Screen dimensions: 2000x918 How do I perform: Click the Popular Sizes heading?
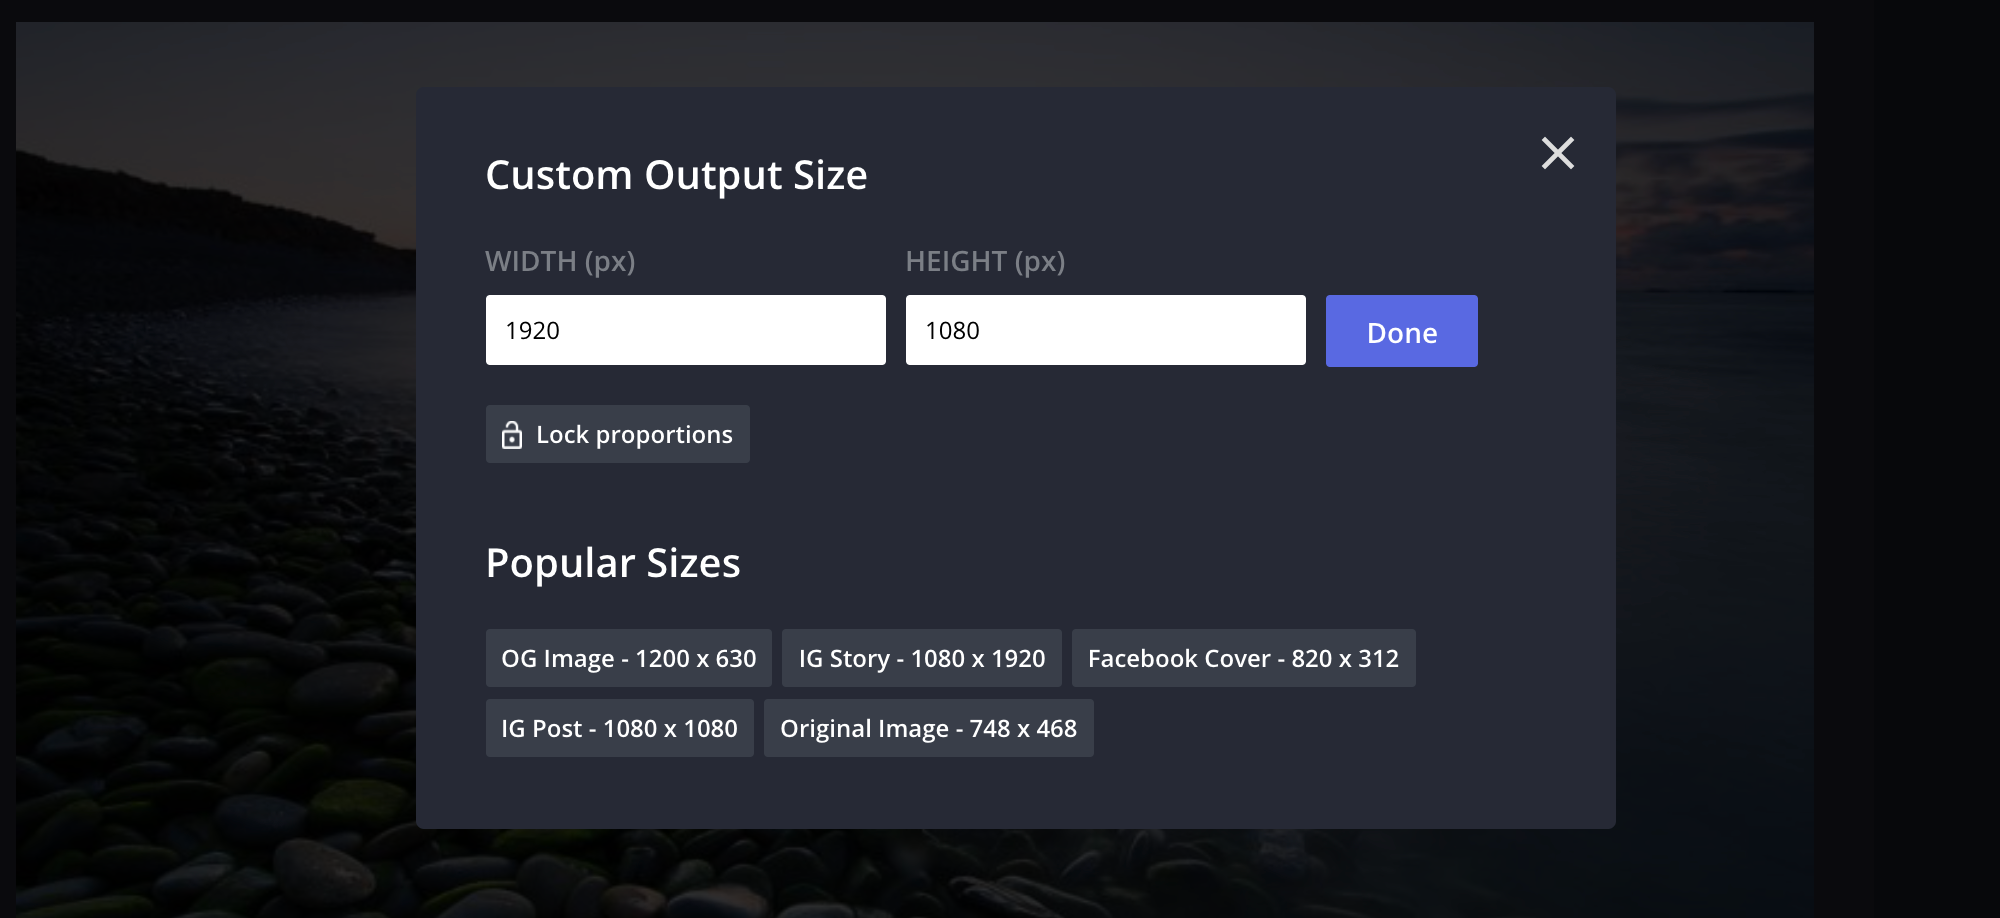pyautogui.click(x=613, y=563)
